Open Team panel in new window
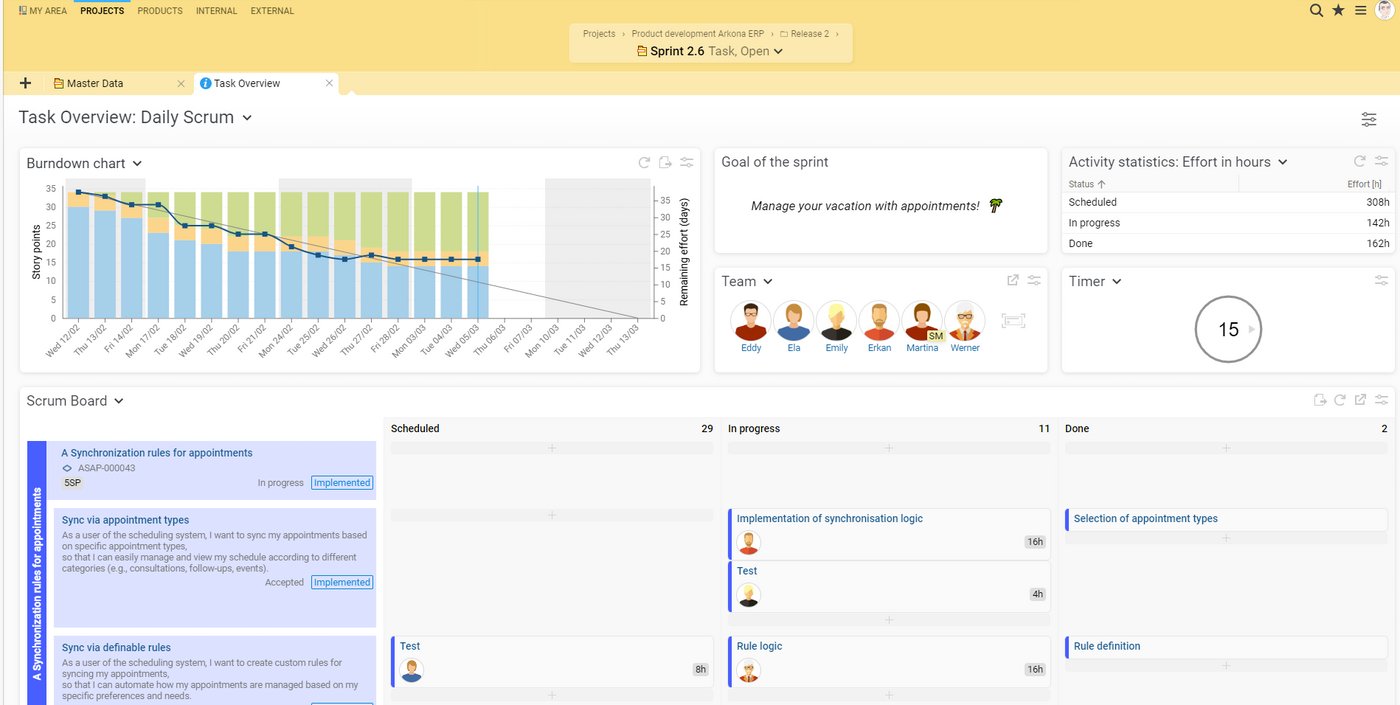Viewport: 1400px width, 705px height. [1013, 281]
